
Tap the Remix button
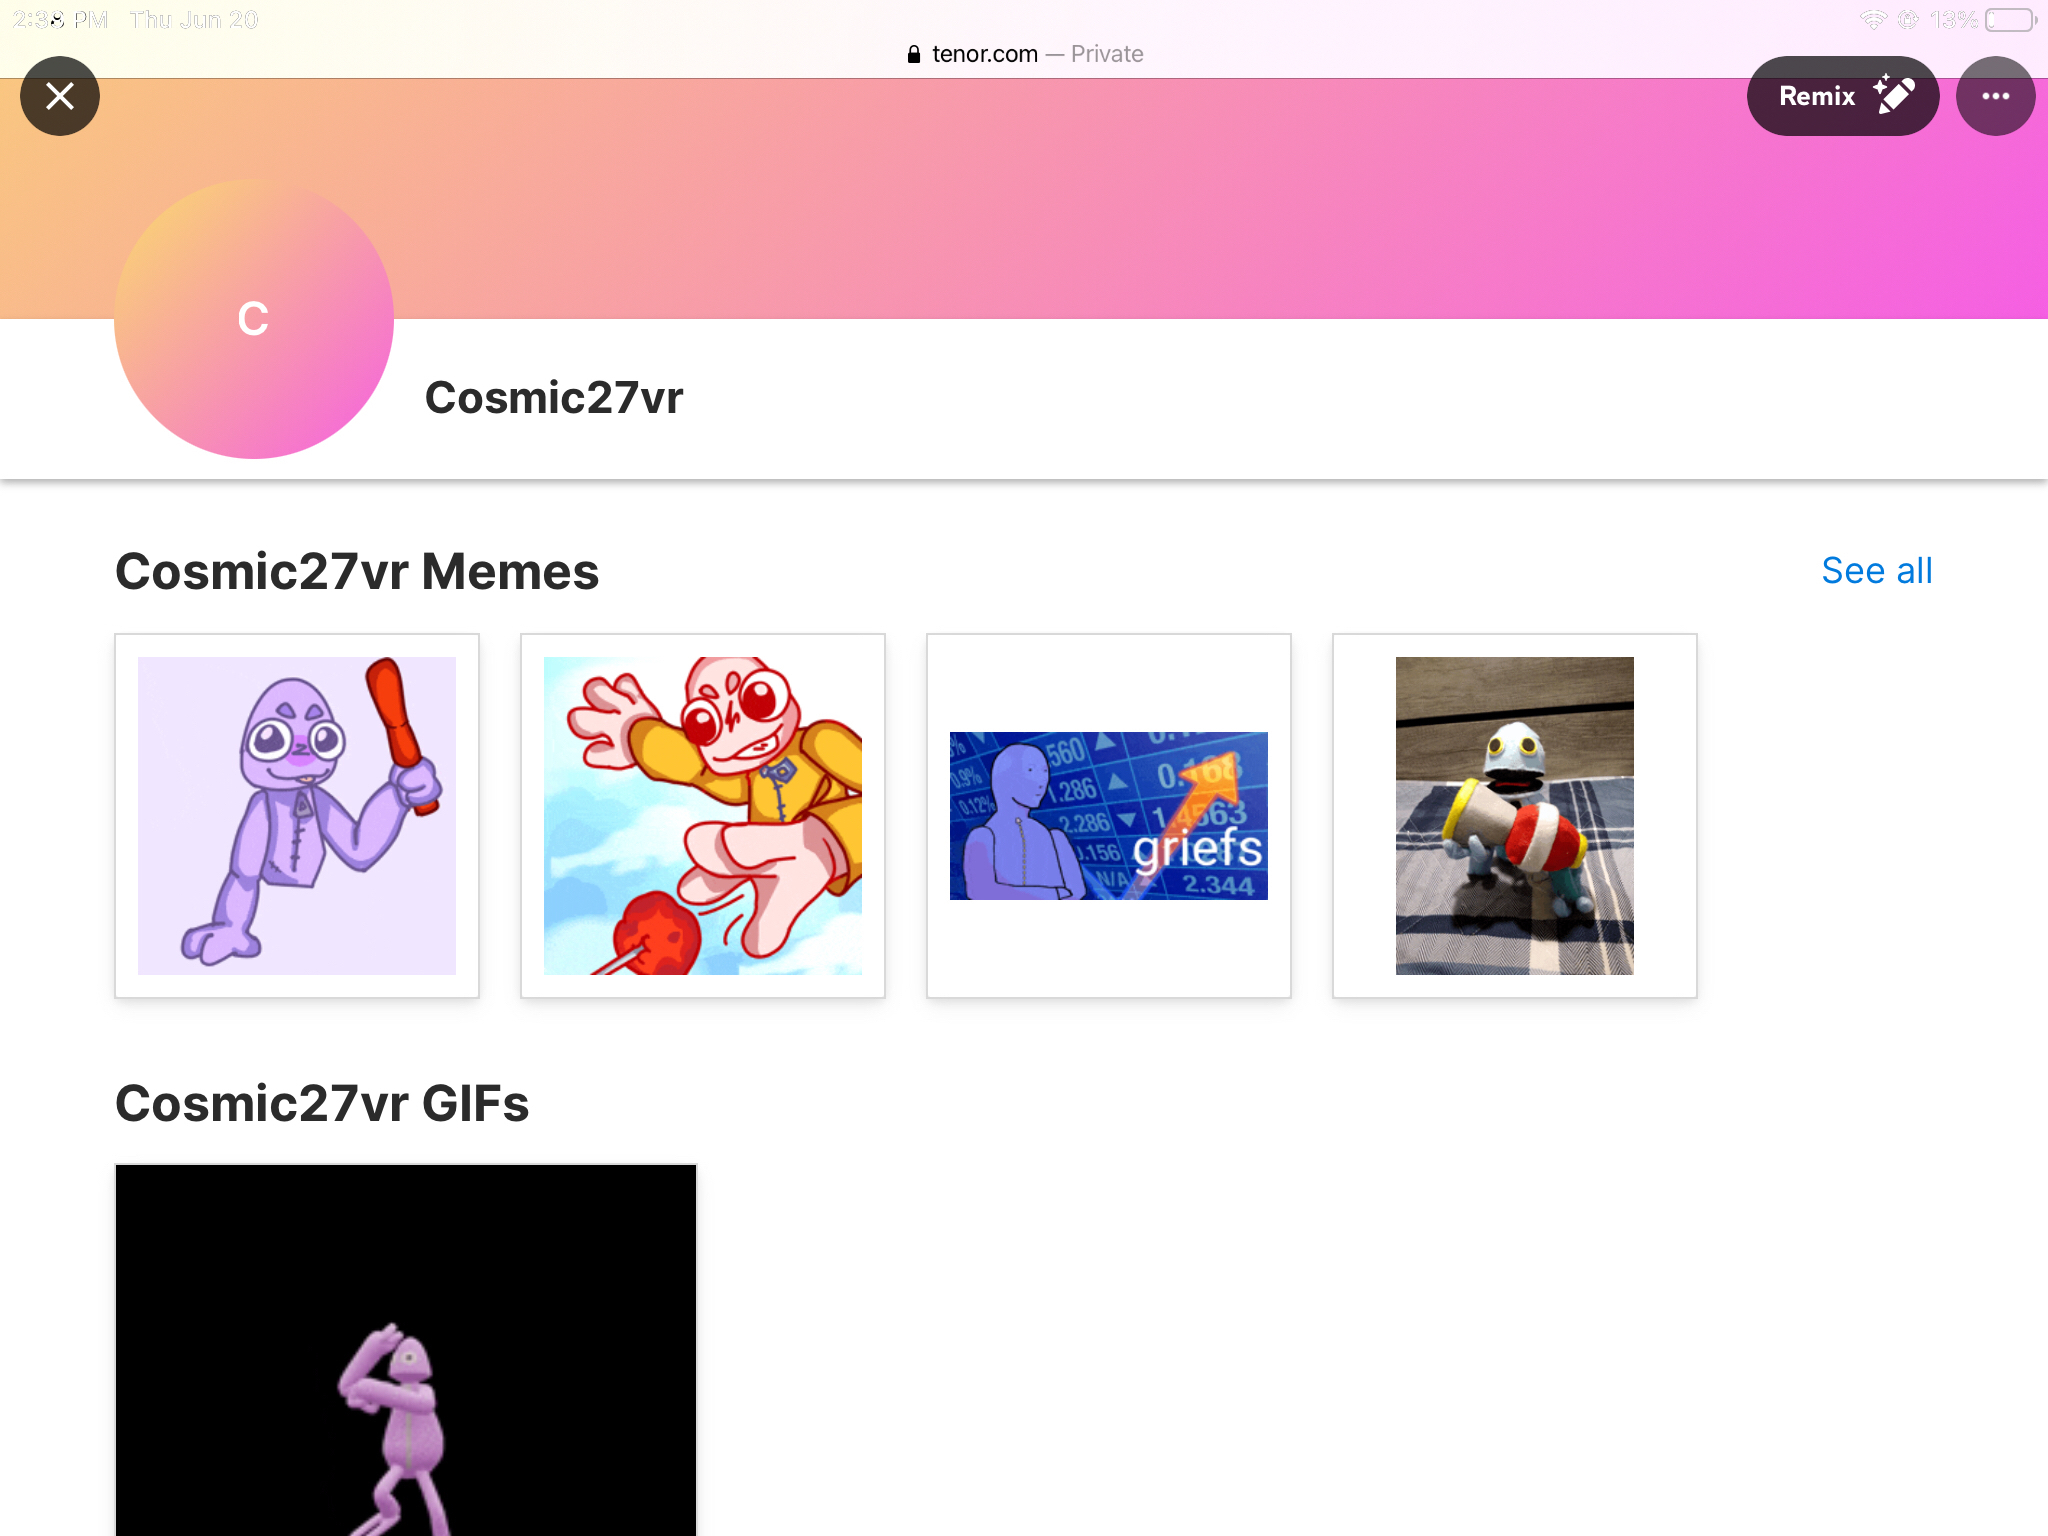click(x=1842, y=96)
